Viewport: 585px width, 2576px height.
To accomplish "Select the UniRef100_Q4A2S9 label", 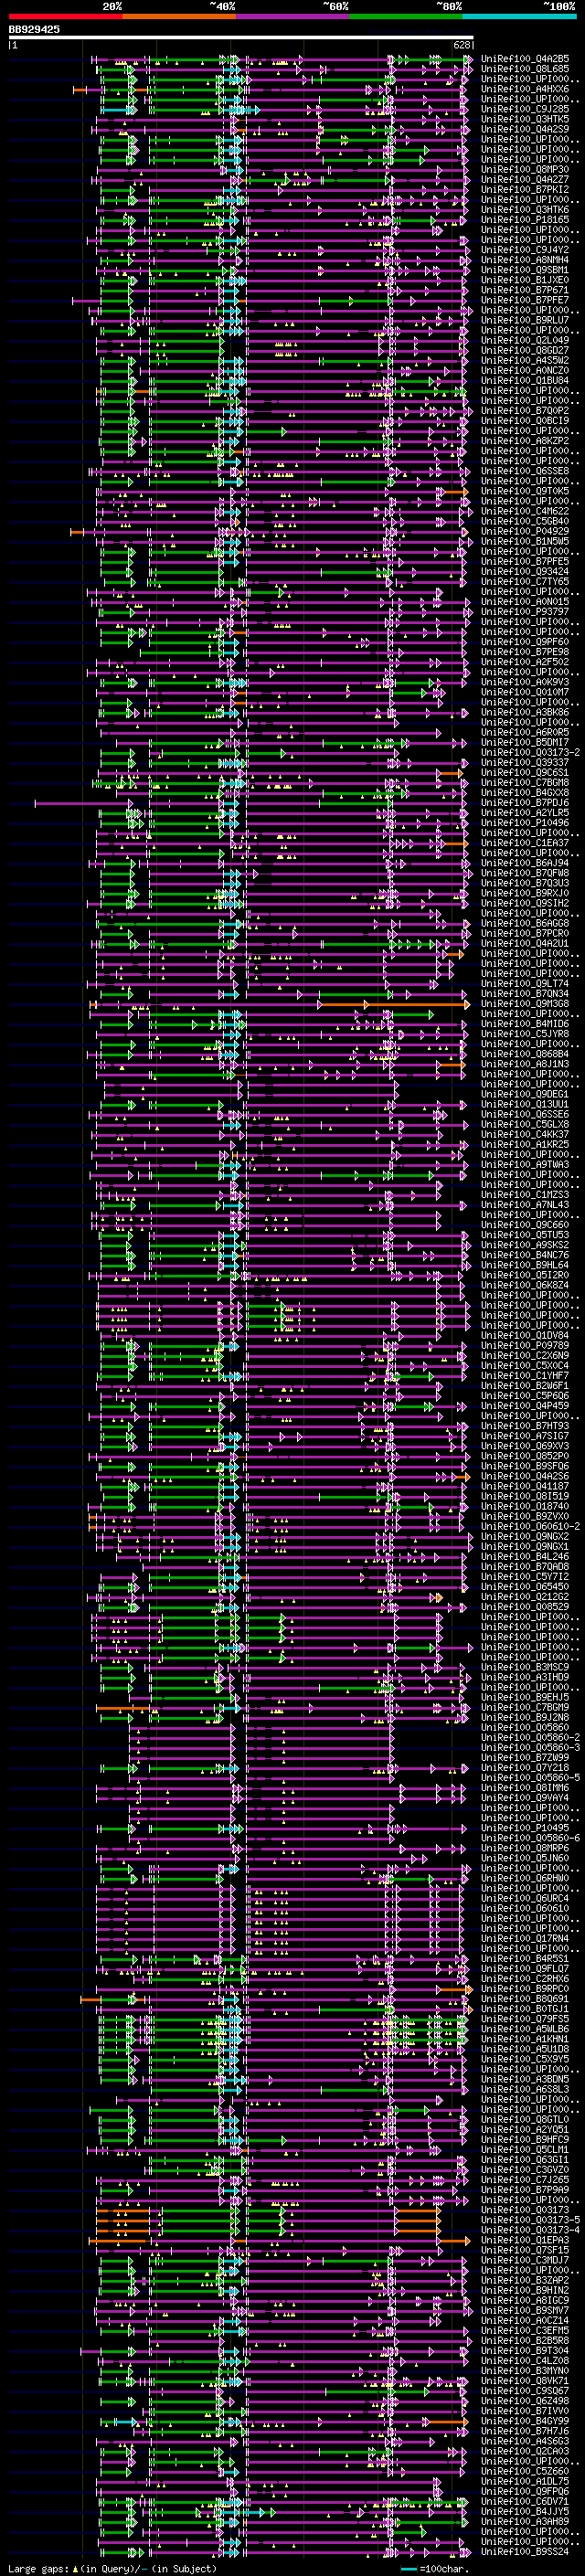I will 525,129.
